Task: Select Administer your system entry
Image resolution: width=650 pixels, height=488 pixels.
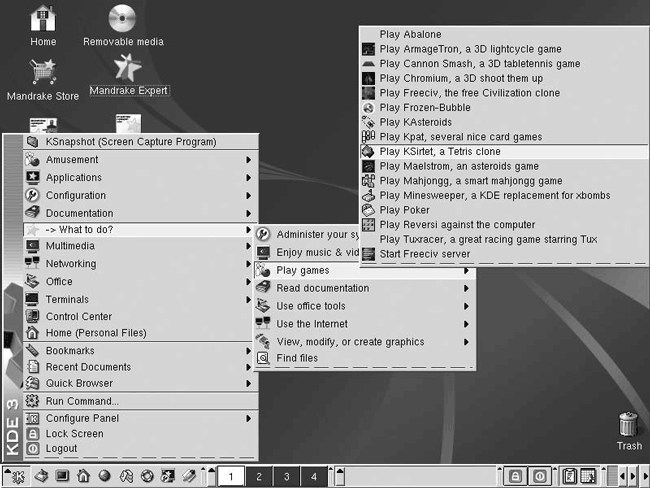Action: point(307,235)
